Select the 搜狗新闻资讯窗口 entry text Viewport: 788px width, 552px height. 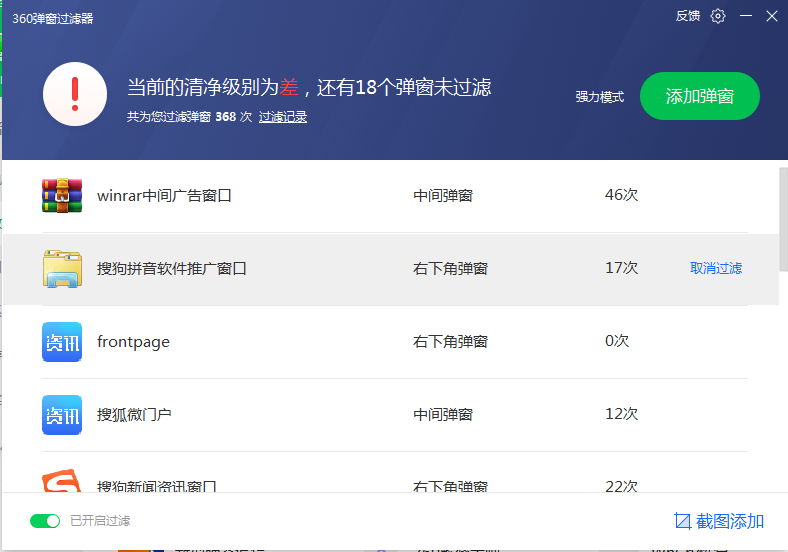(x=156, y=486)
